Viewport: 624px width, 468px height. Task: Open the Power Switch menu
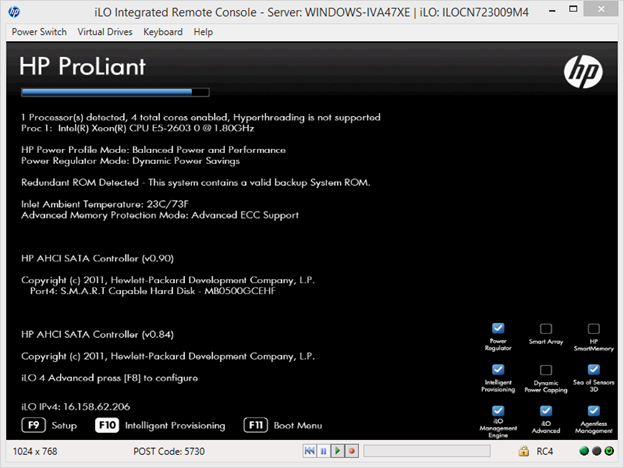click(39, 32)
